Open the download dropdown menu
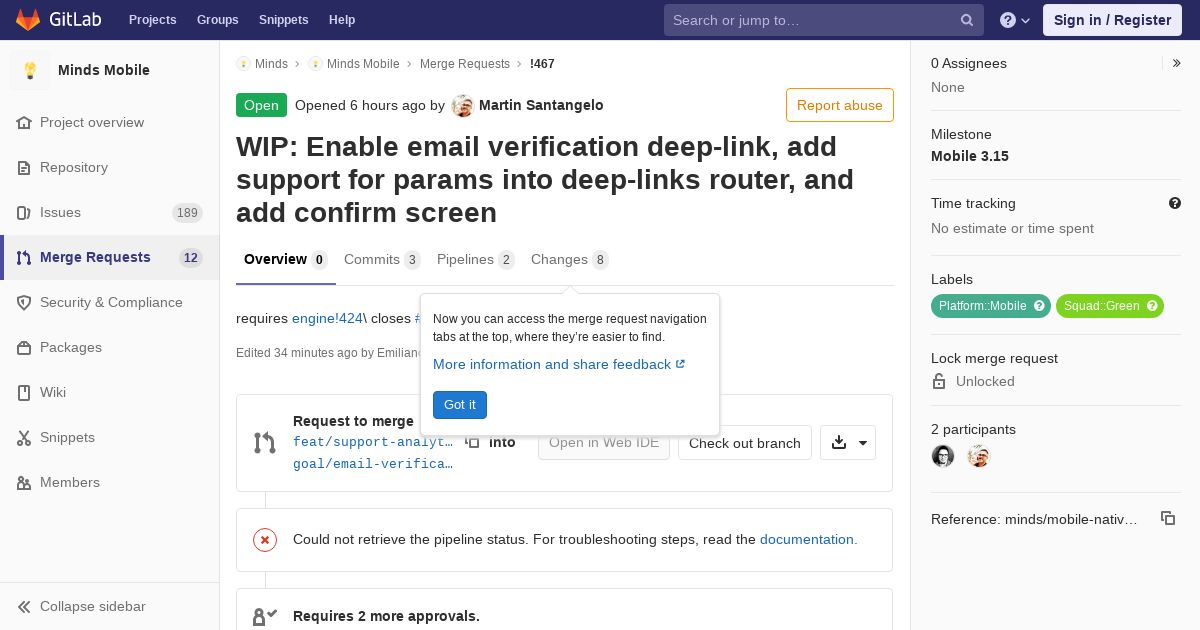The width and height of the screenshot is (1200, 630). pos(848,443)
